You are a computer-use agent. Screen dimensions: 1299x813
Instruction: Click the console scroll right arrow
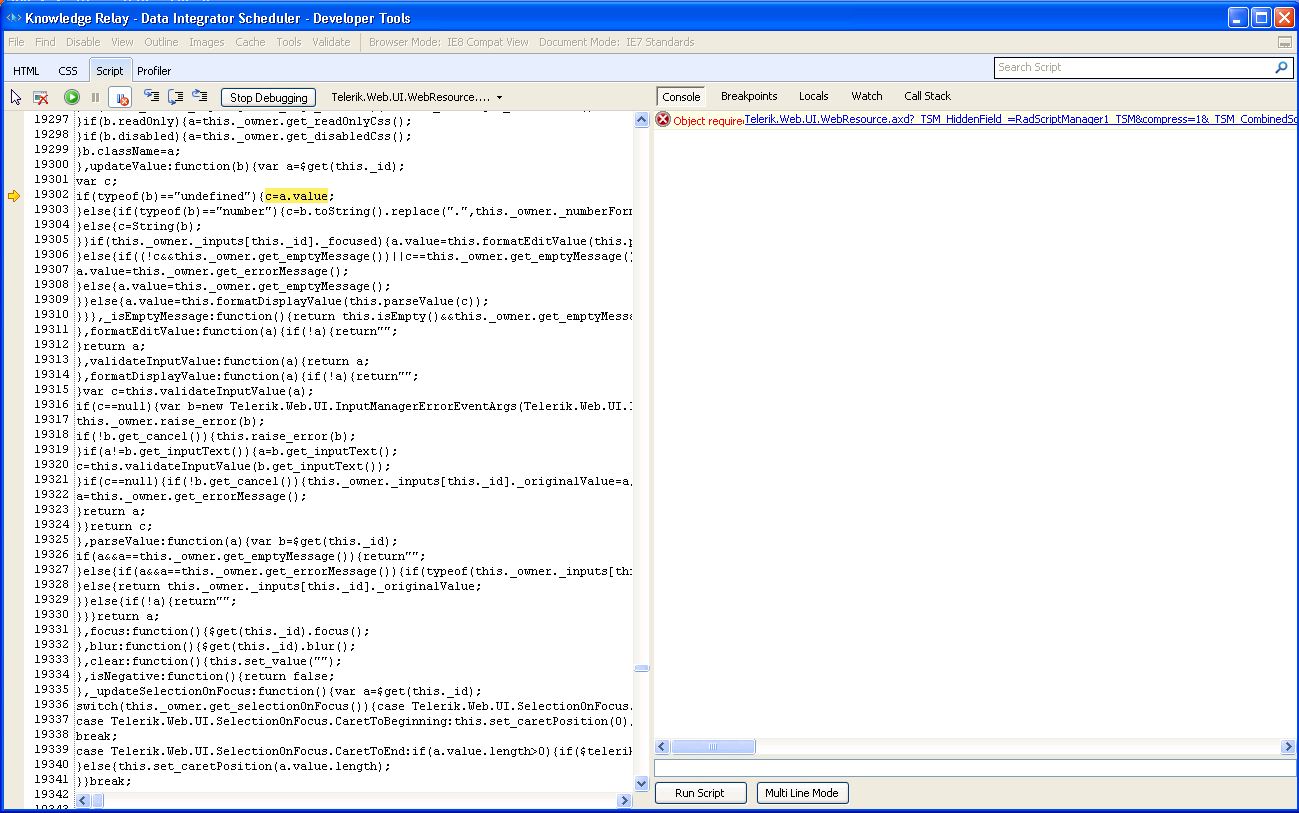(x=1288, y=747)
